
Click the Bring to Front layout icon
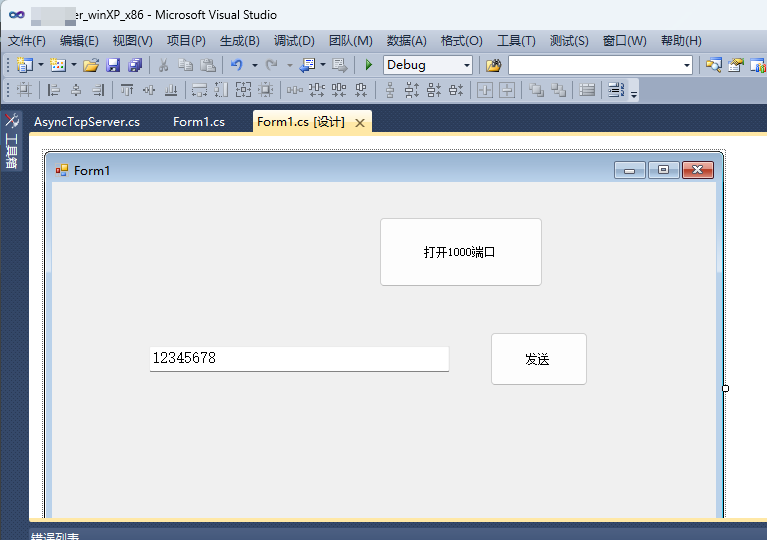536,90
